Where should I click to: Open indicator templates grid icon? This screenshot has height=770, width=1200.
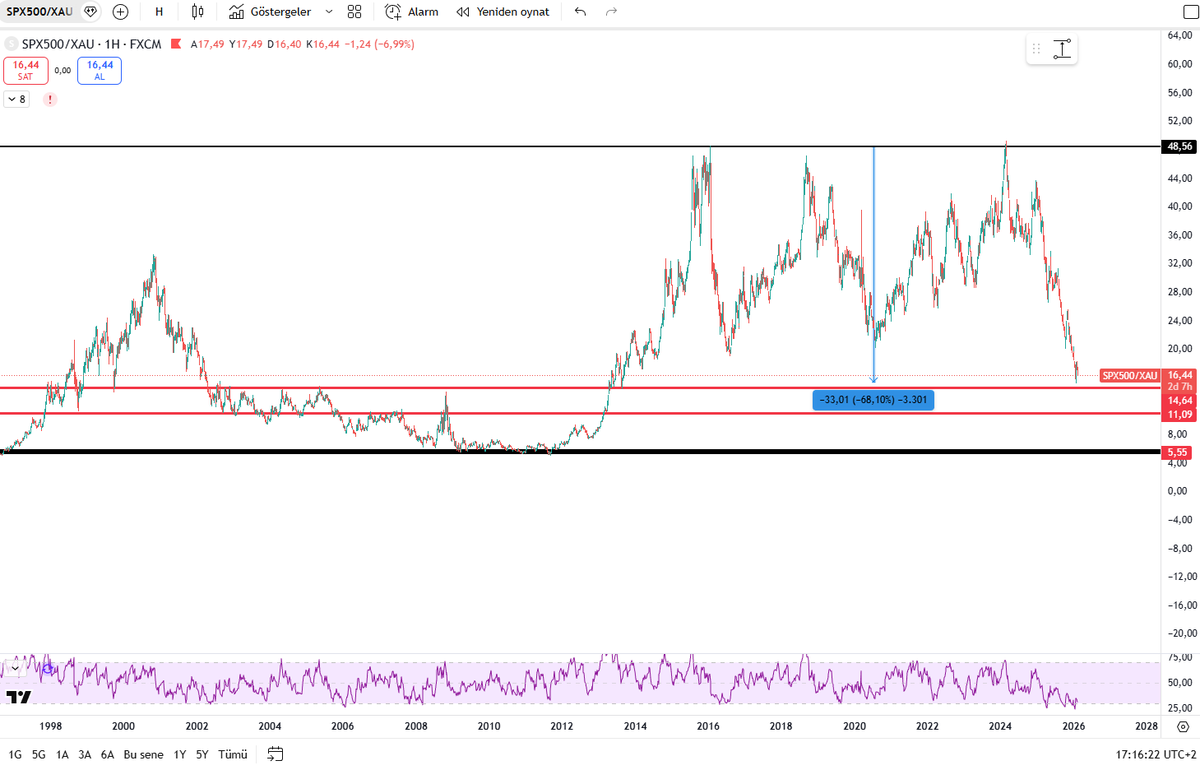pyautogui.click(x=354, y=12)
